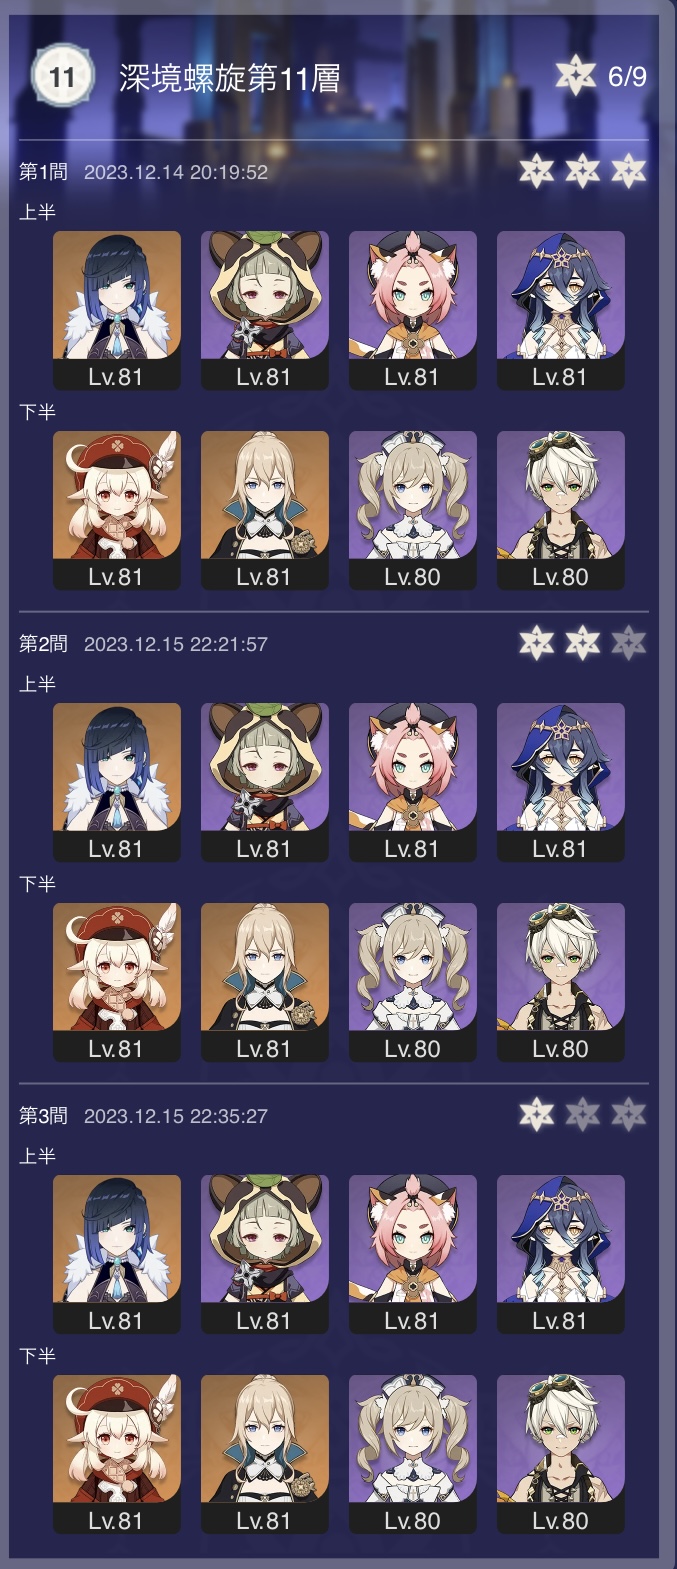This screenshot has height=1569, width=677.
Task: Click the 6/9 total star icon
Action: (x=575, y=76)
